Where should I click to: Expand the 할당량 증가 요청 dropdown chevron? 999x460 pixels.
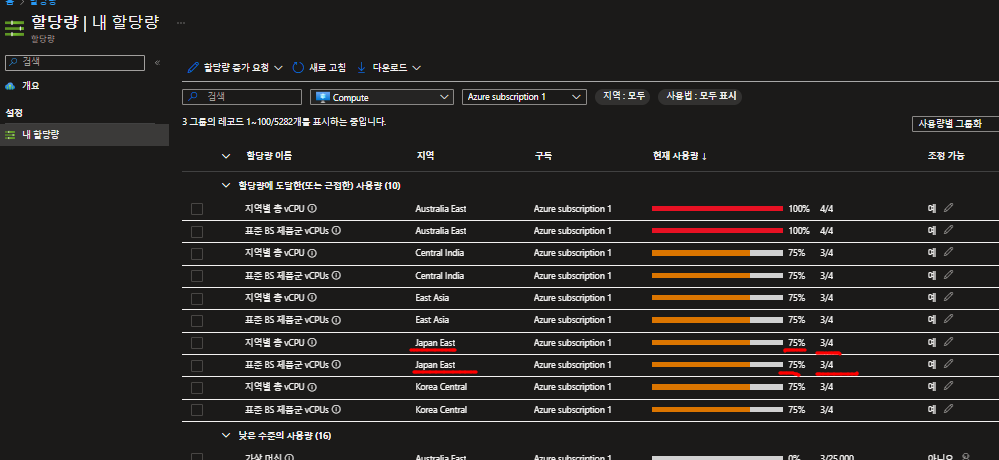278,68
